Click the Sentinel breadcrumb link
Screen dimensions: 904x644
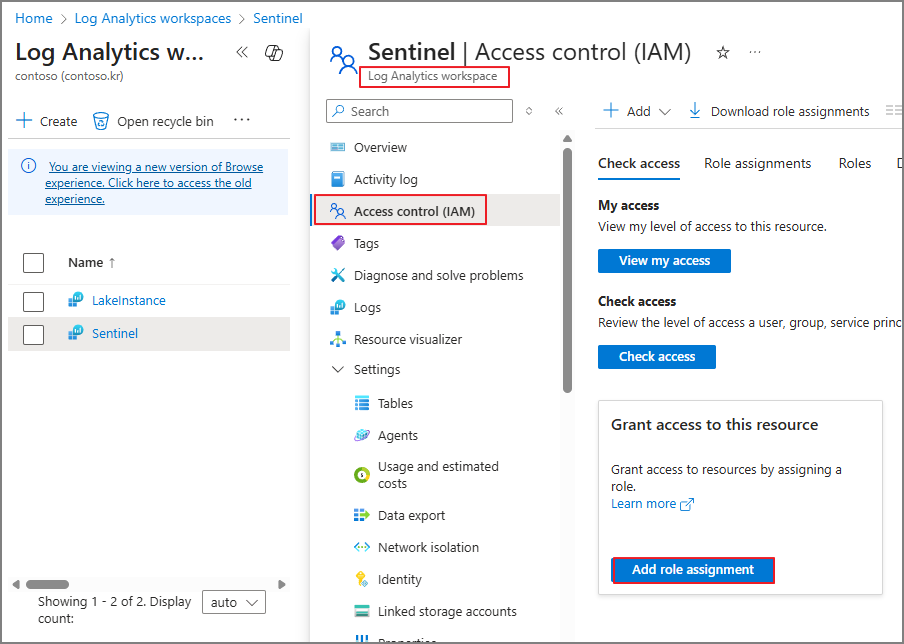click(278, 18)
